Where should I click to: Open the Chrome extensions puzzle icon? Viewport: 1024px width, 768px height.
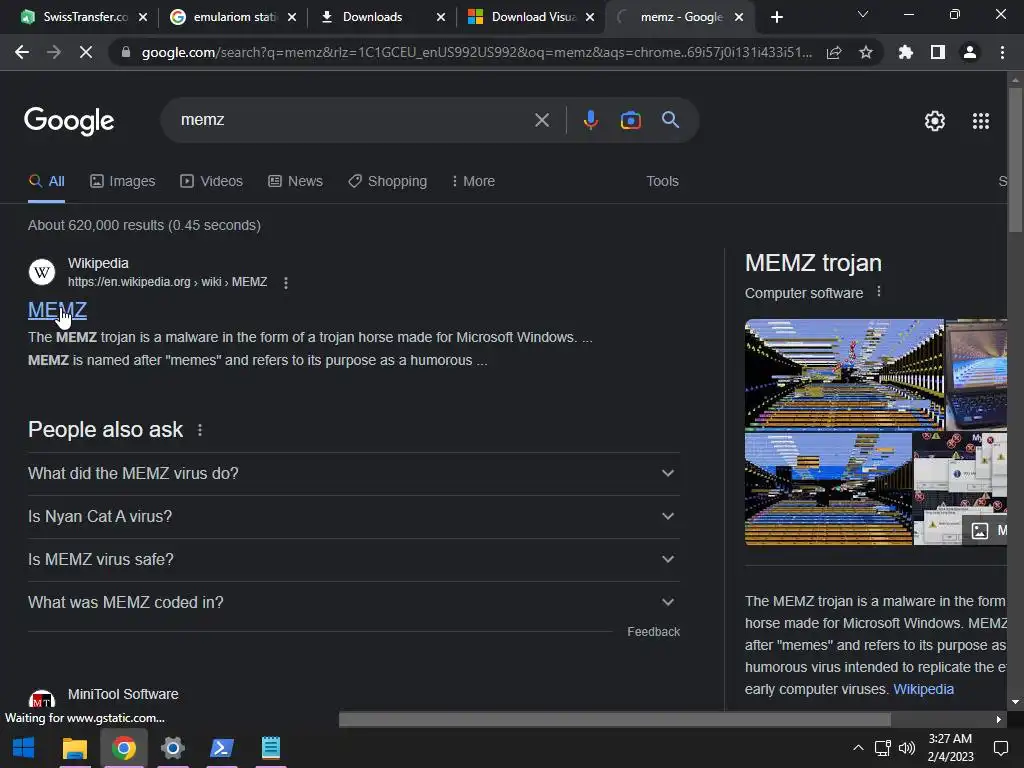[906, 52]
